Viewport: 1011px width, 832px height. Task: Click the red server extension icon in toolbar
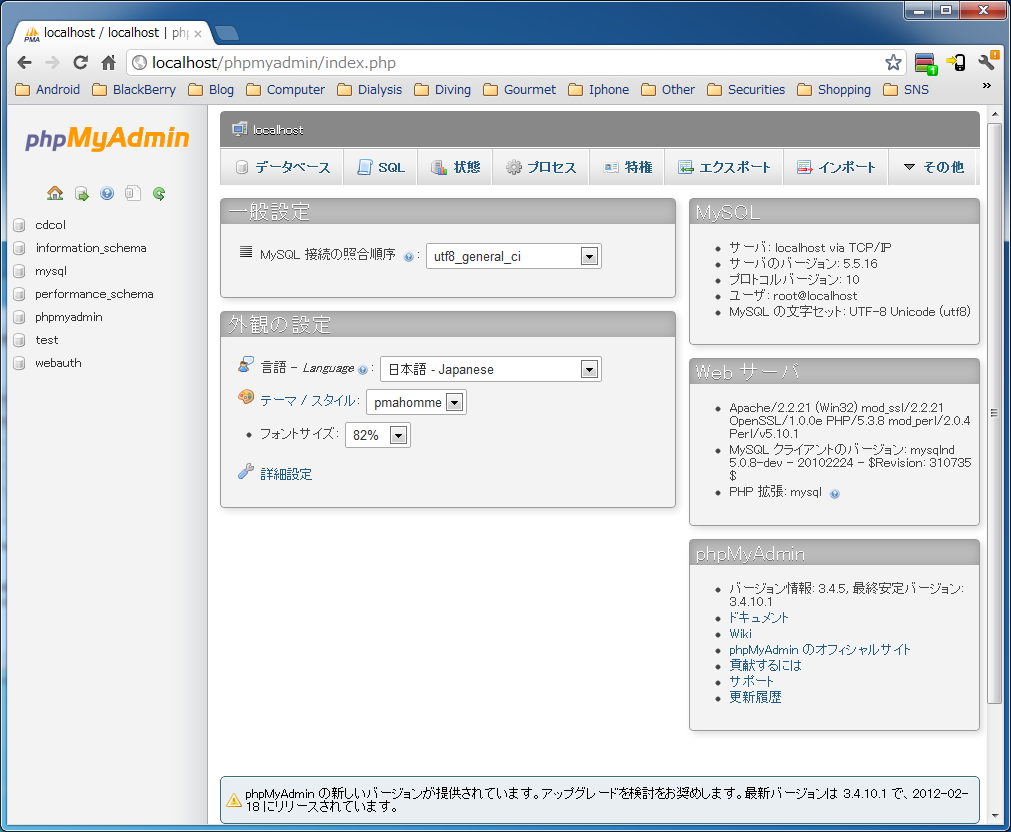point(926,63)
